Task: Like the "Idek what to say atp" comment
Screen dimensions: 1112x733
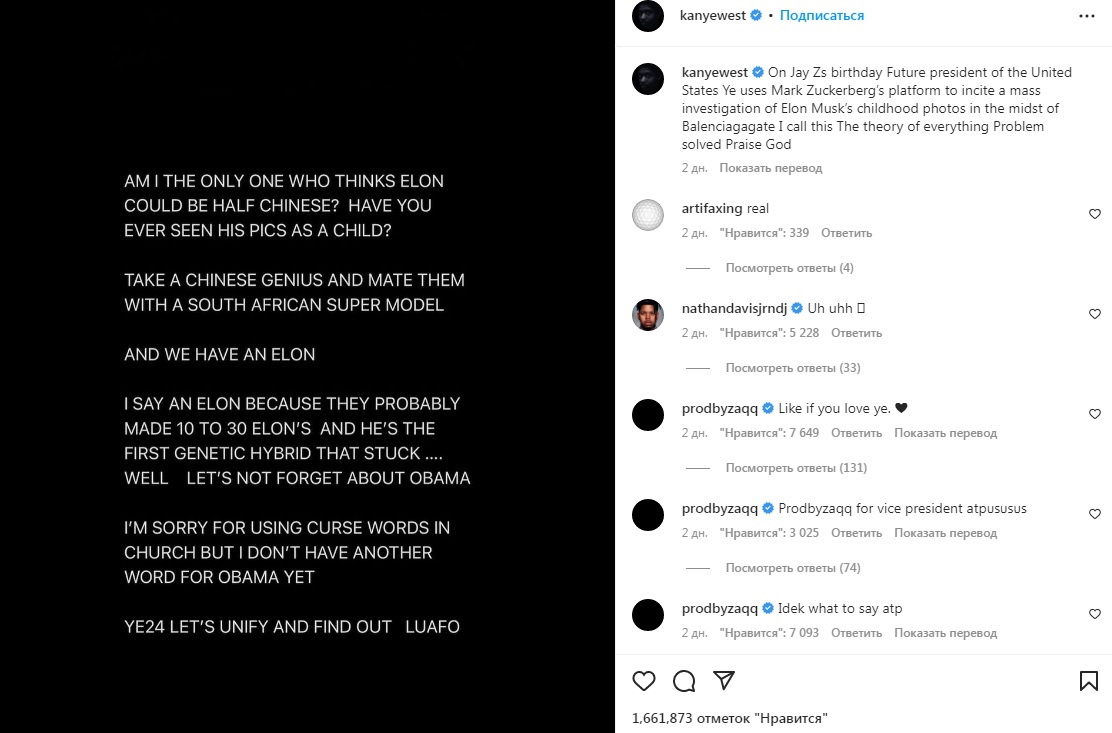Action: [x=1095, y=614]
